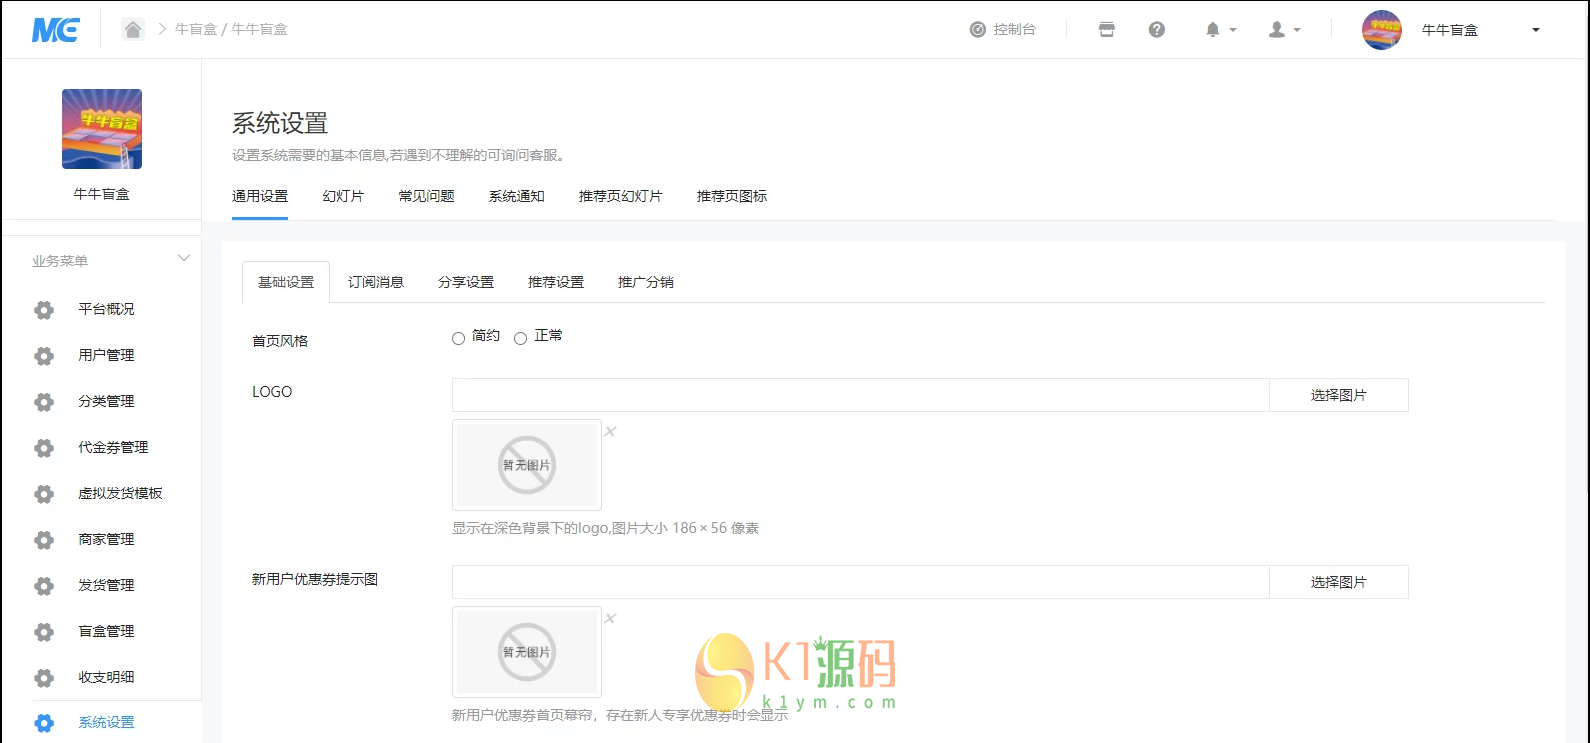Click the 新用户优惠券提示图 placeholder preview
This screenshot has width=1590, height=743.
coord(527,652)
